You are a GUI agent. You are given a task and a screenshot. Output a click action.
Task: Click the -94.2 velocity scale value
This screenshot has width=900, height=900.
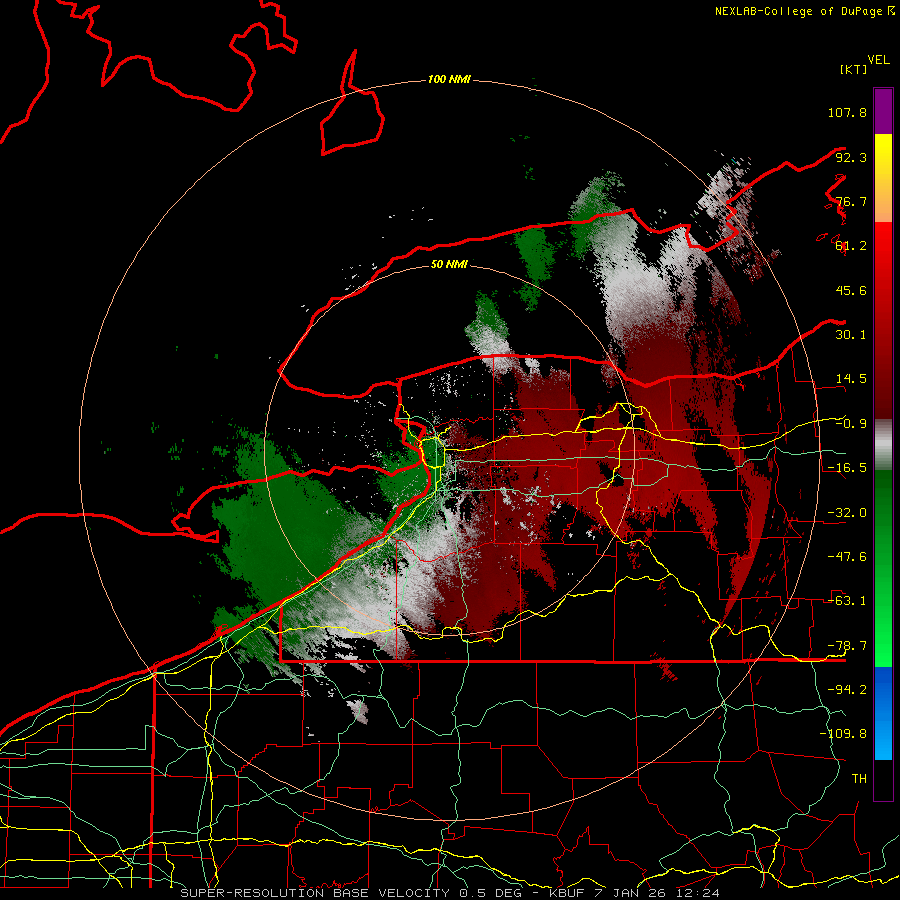click(847, 690)
